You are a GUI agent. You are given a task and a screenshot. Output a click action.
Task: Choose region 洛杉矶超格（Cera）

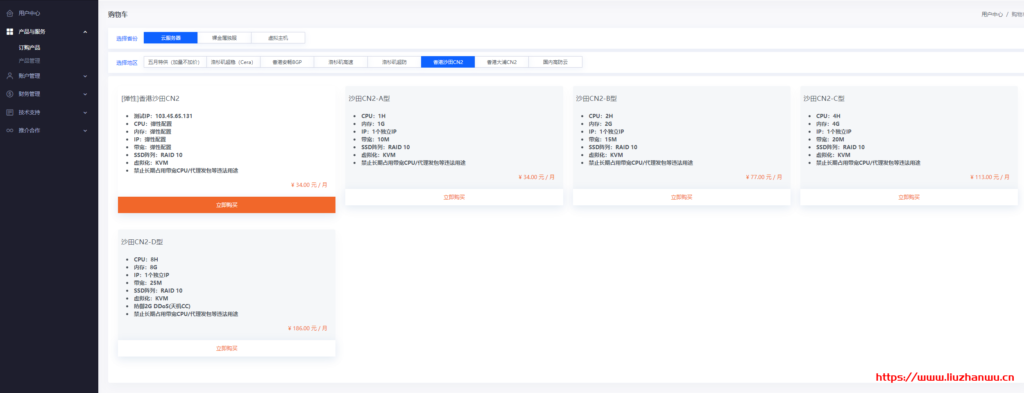232,62
